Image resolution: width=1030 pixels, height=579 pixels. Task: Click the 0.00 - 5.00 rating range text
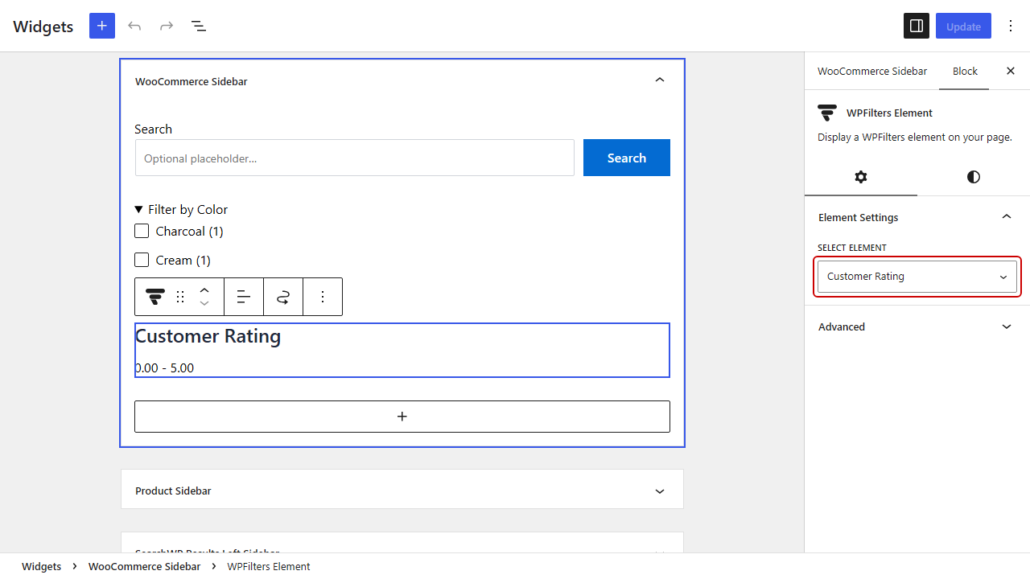pyautogui.click(x=164, y=368)
